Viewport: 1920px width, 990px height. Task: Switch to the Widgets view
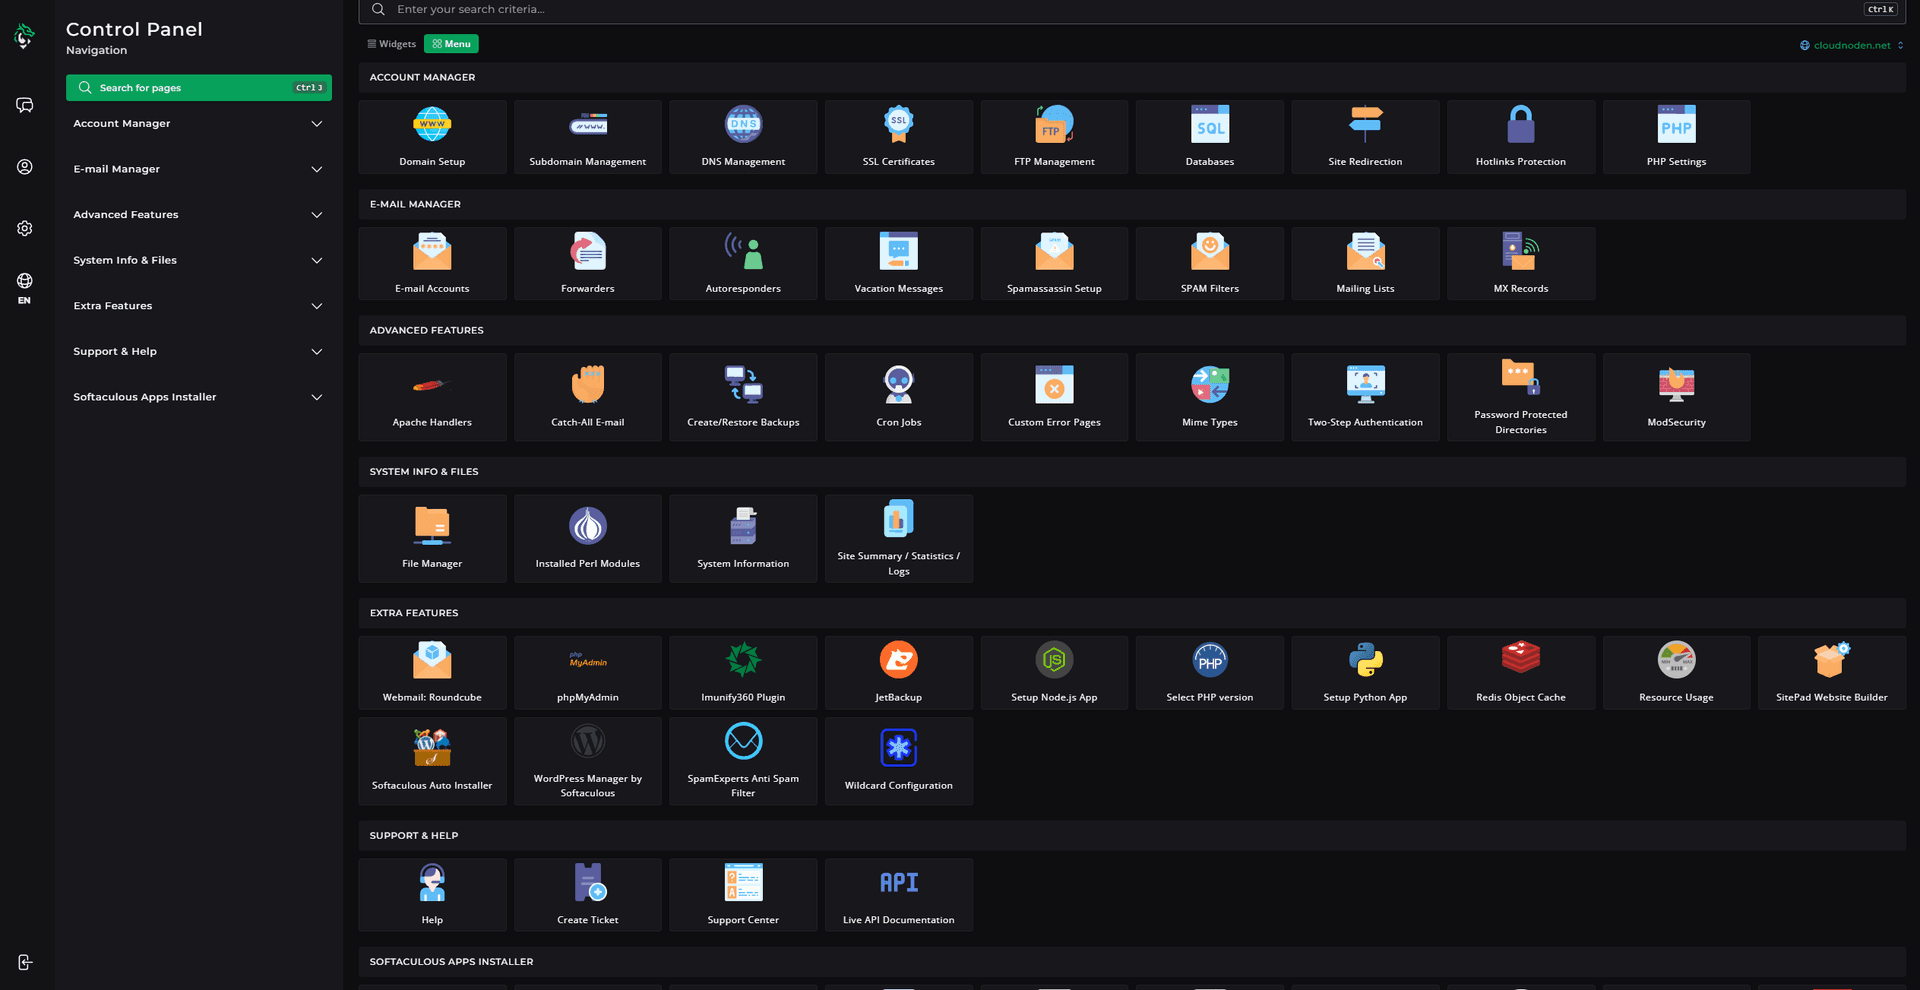click(391, 43)
